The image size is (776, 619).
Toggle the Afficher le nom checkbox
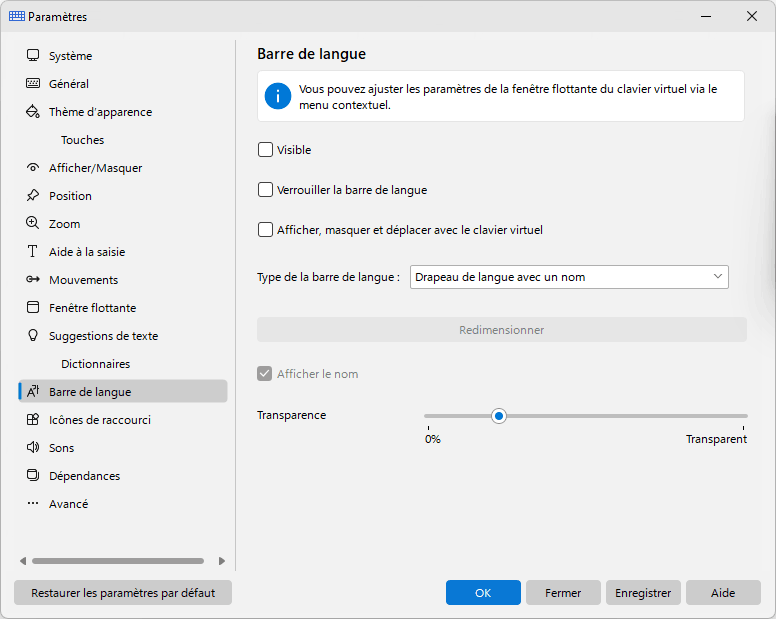[x=265, y=374]
